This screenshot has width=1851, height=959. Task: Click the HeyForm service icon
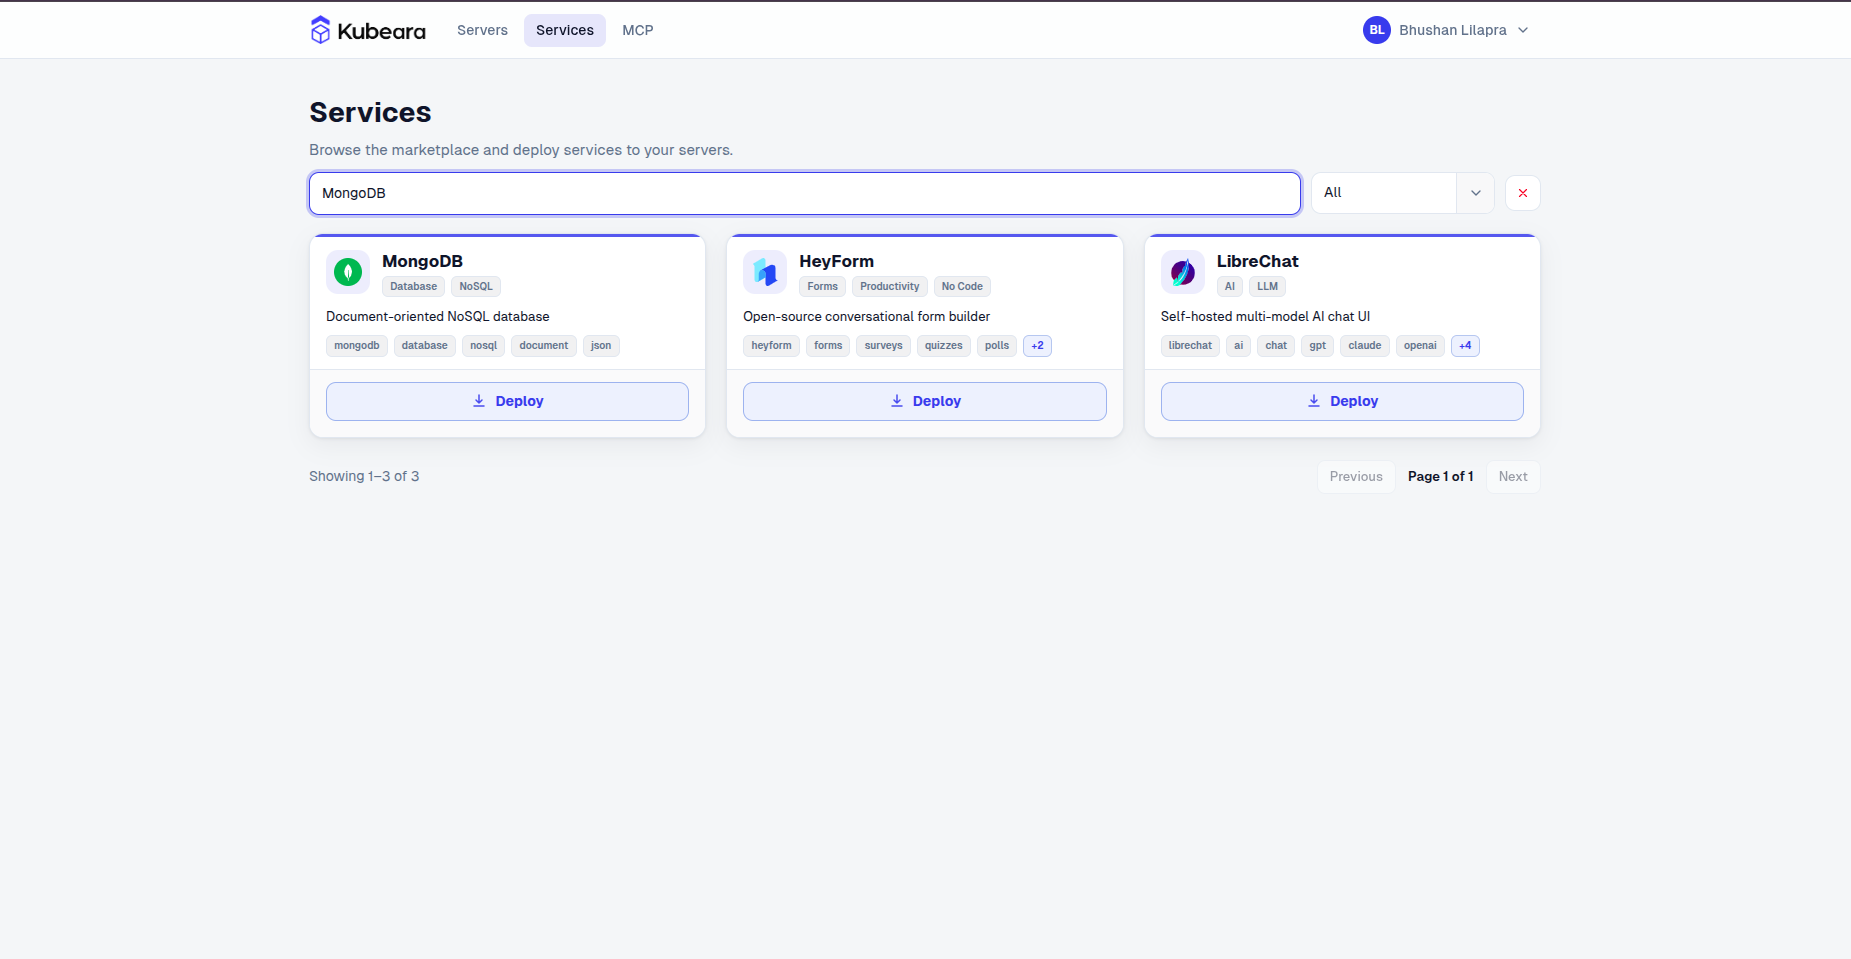(x=765, y=272)
